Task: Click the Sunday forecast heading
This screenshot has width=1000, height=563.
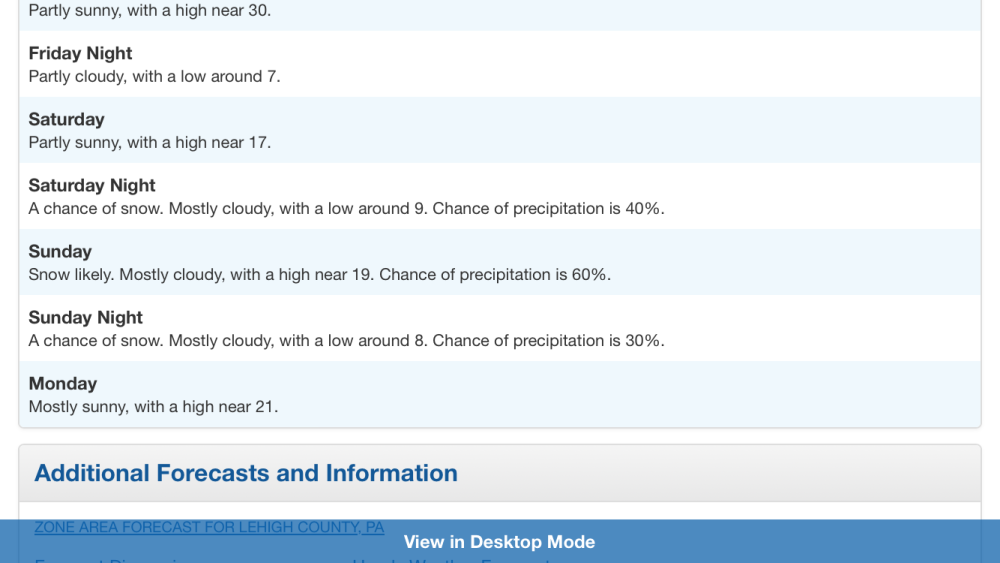Action: (x=60, y=252)
